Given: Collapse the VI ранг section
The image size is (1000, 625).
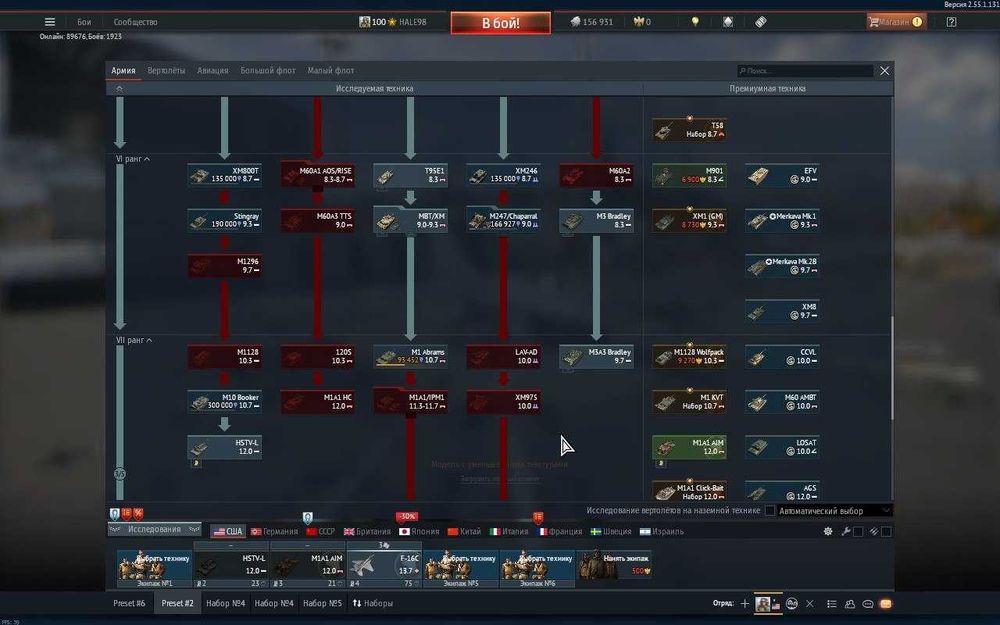Looking at the screenshot, I should pos(133,159).
